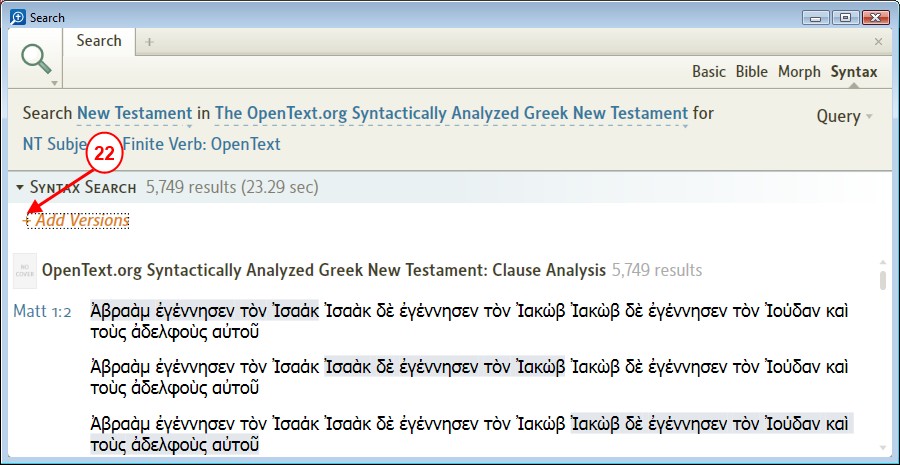
Task: Switch to Basic search type
Action: pos(709,72)
